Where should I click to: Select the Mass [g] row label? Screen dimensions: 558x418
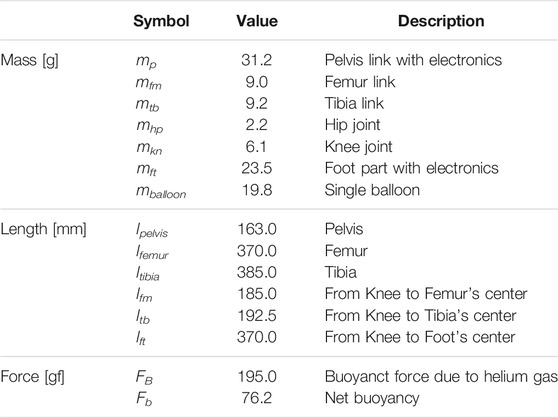coord(30,60)
